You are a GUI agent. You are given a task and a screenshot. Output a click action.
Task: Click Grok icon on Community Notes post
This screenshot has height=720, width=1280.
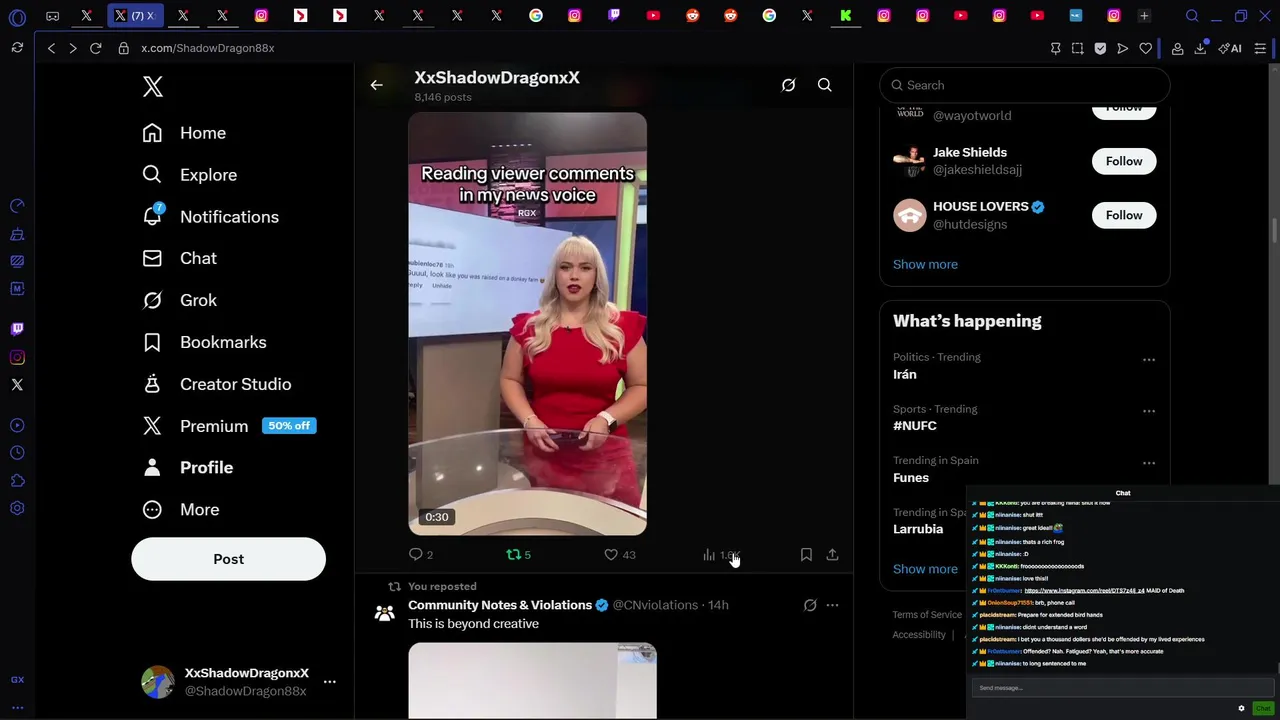coord(810,605)
